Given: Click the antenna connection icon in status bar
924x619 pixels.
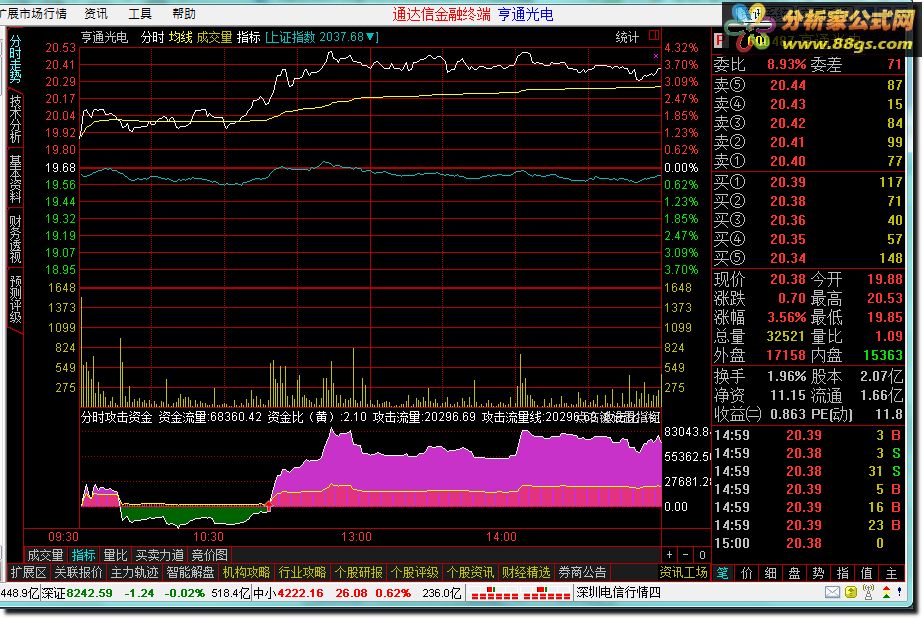Looking at the screenshot, I should click(x=868, y=592).
